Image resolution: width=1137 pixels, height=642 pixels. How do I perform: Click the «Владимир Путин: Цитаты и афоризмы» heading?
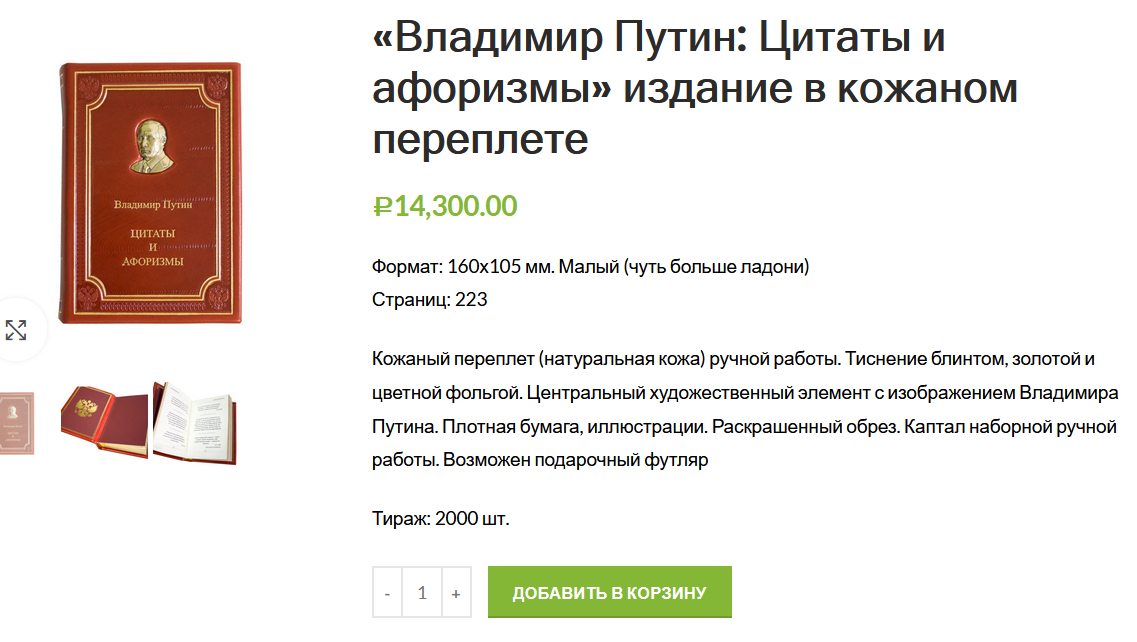click(658, 88)
